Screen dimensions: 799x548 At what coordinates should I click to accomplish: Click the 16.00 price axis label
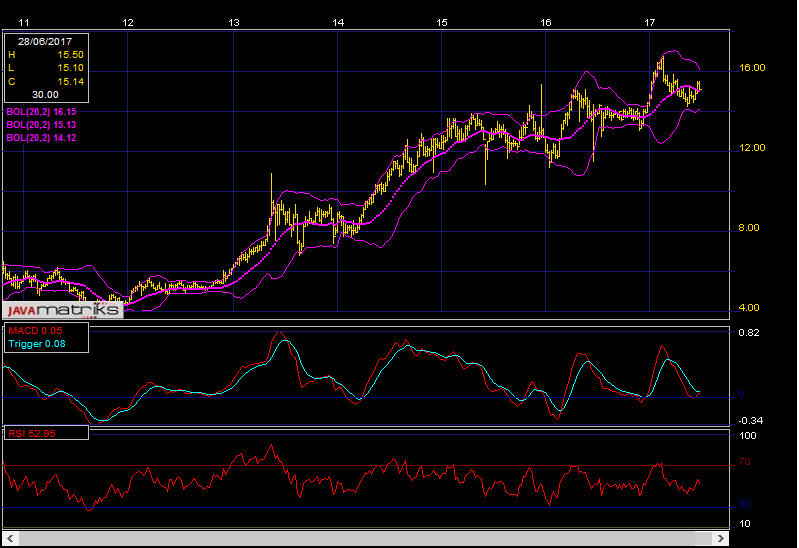point(752,68)
